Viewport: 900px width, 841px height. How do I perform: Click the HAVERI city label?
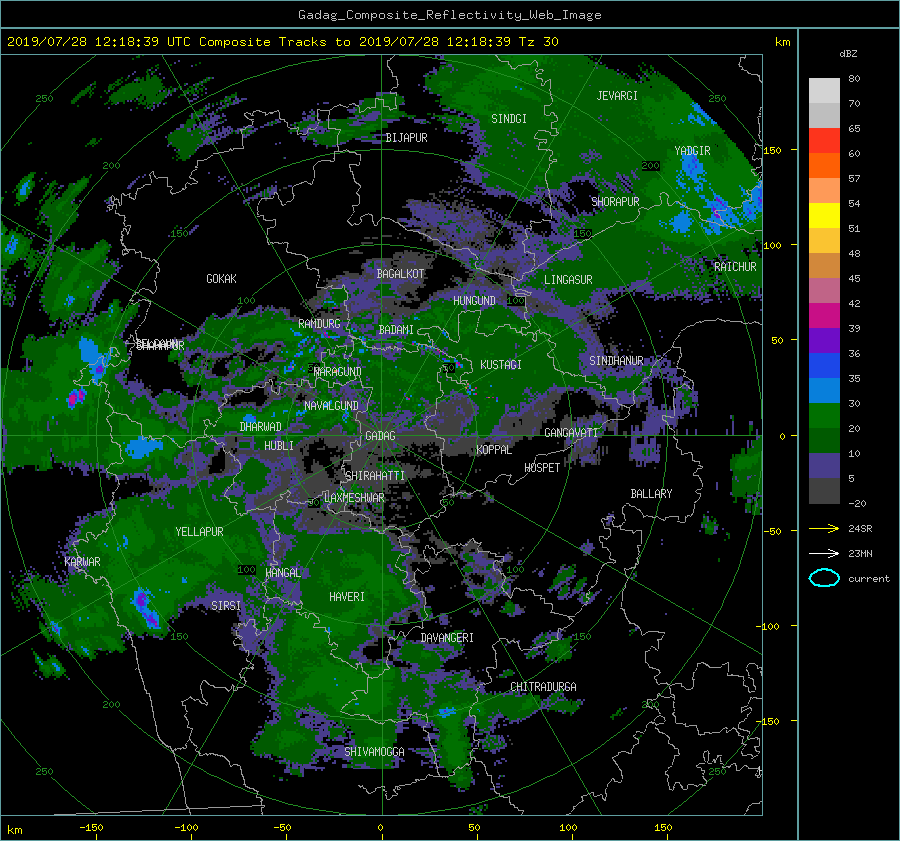point(347,597)
